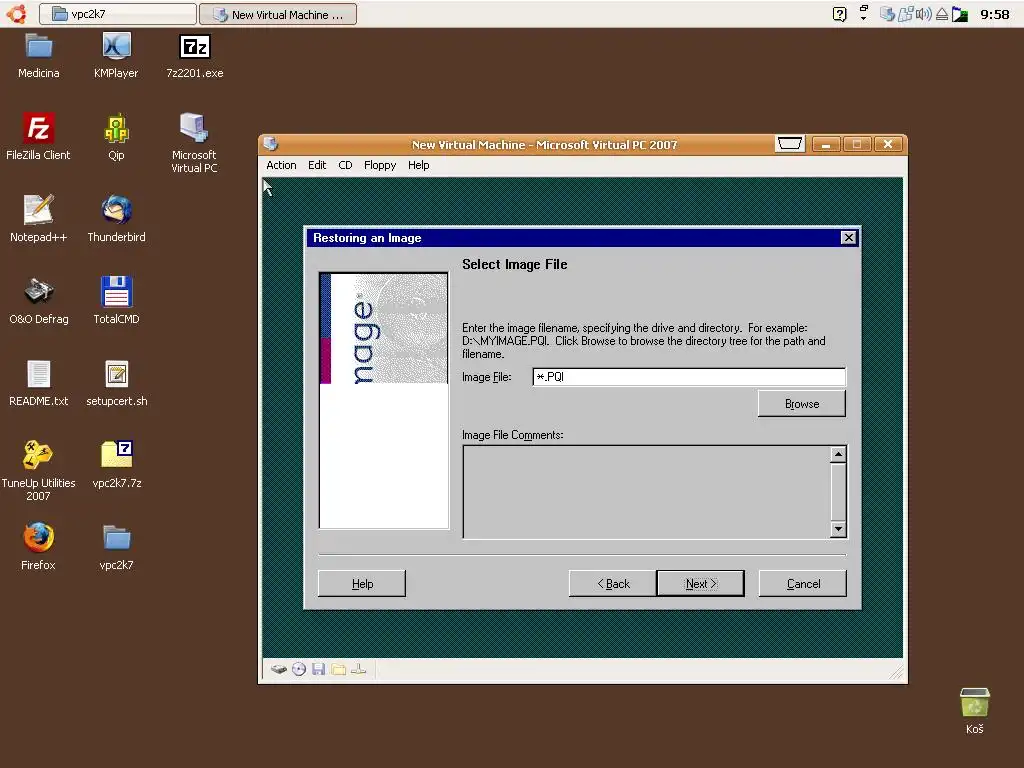Open the Floppy menu in Virtual PC
The image size is (1024, 768).
pyautogui.click(x=380, y=165)
